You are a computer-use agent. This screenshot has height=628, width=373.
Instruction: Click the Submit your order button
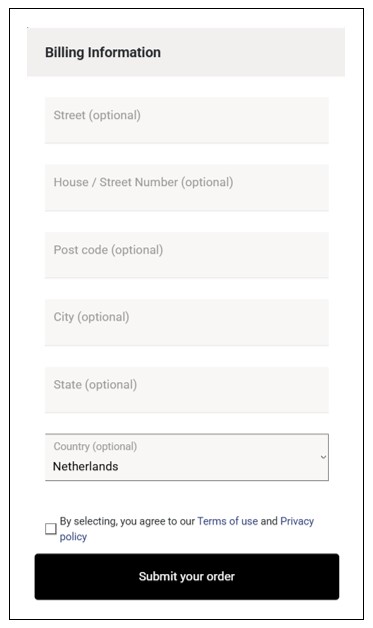coord(187,577)
